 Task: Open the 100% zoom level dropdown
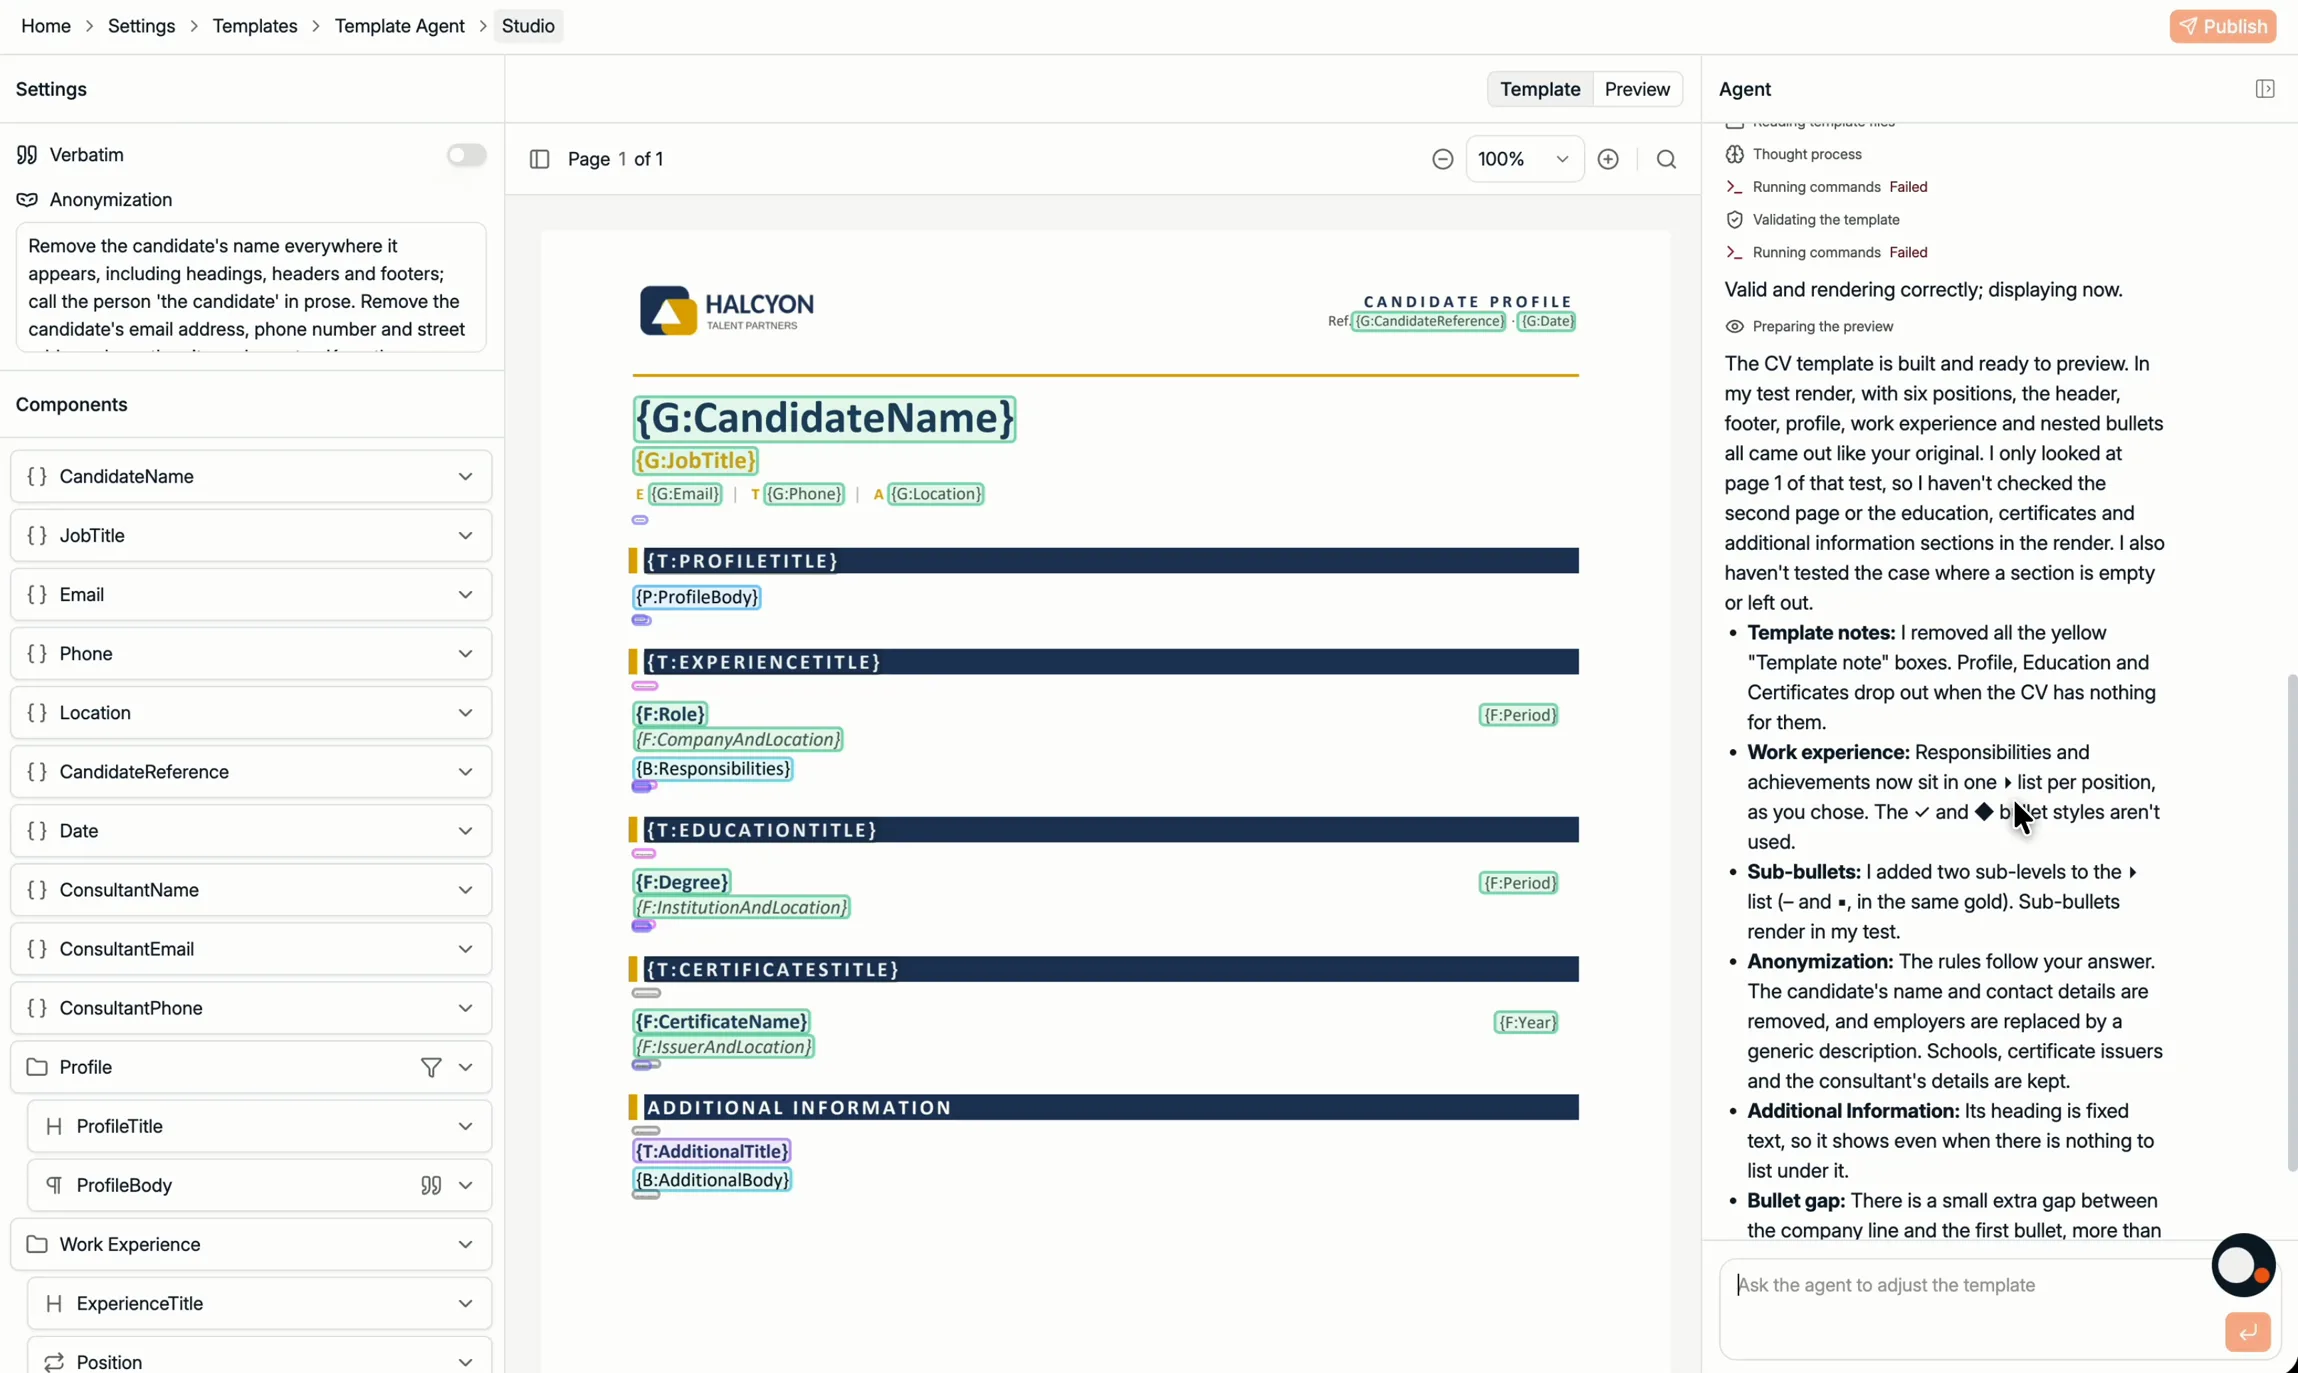click(x=1524, y=159)
